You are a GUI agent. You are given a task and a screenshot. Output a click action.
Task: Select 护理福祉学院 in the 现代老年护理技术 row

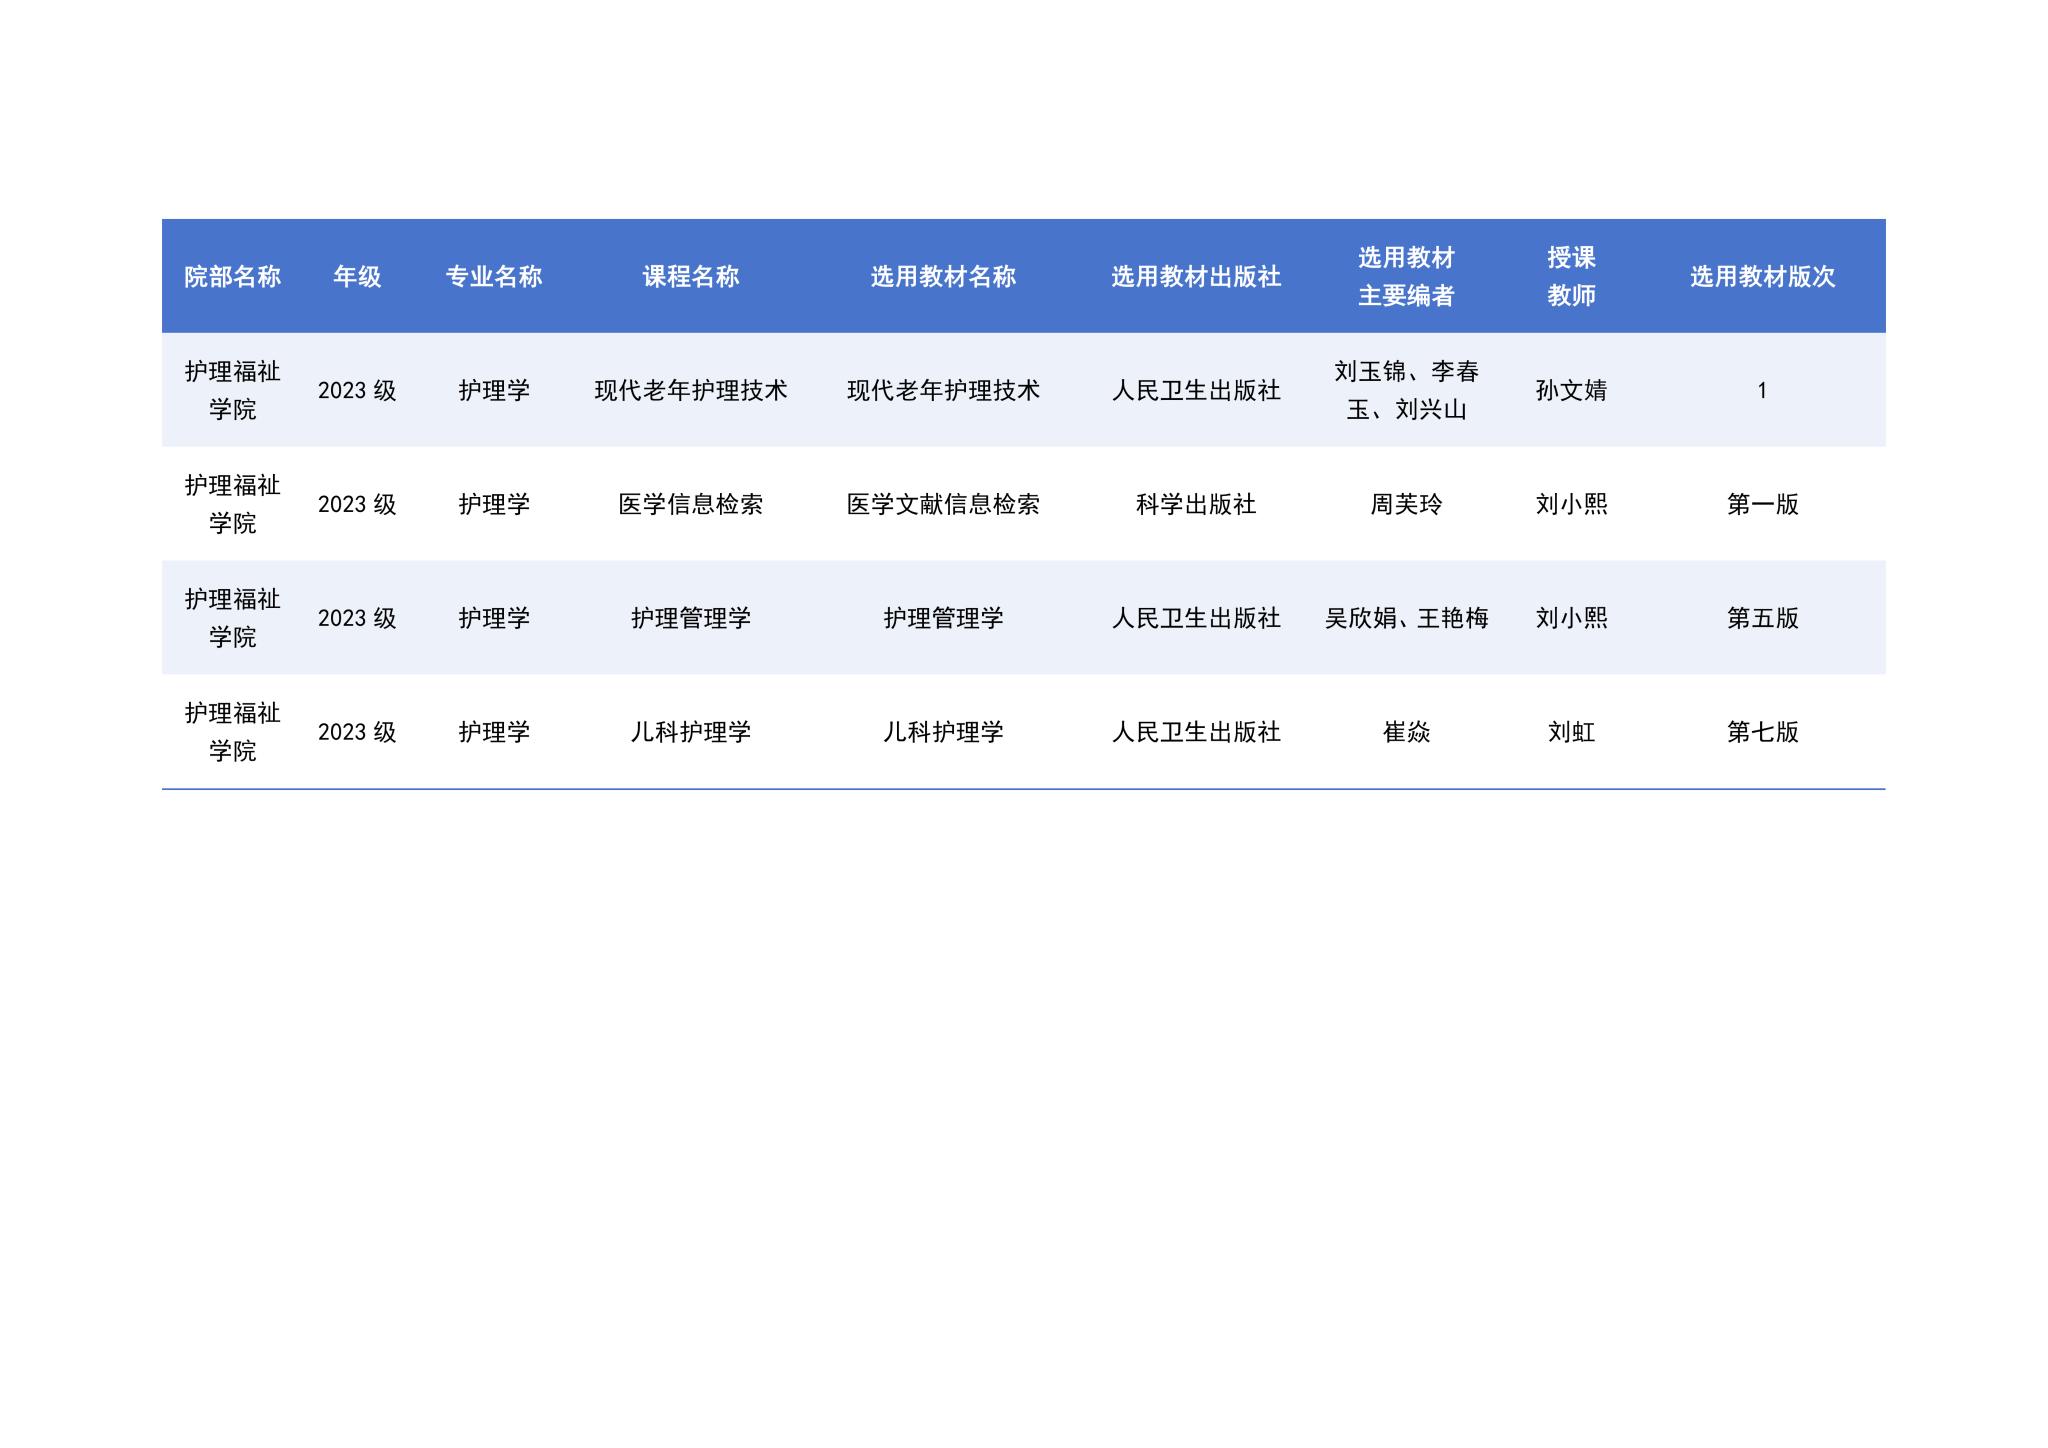[x=232, y=391]
